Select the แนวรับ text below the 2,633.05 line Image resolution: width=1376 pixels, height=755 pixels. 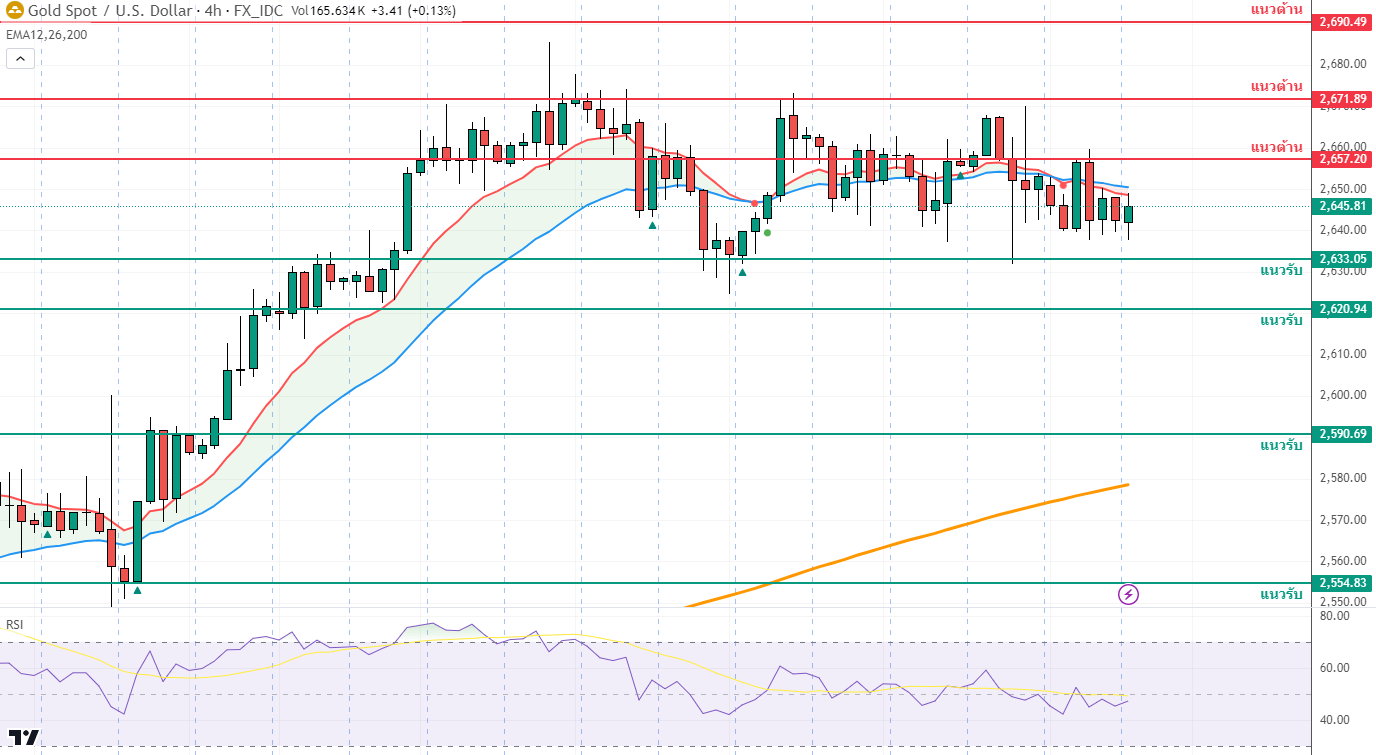pyautogui.click(x=1281, y=271)
